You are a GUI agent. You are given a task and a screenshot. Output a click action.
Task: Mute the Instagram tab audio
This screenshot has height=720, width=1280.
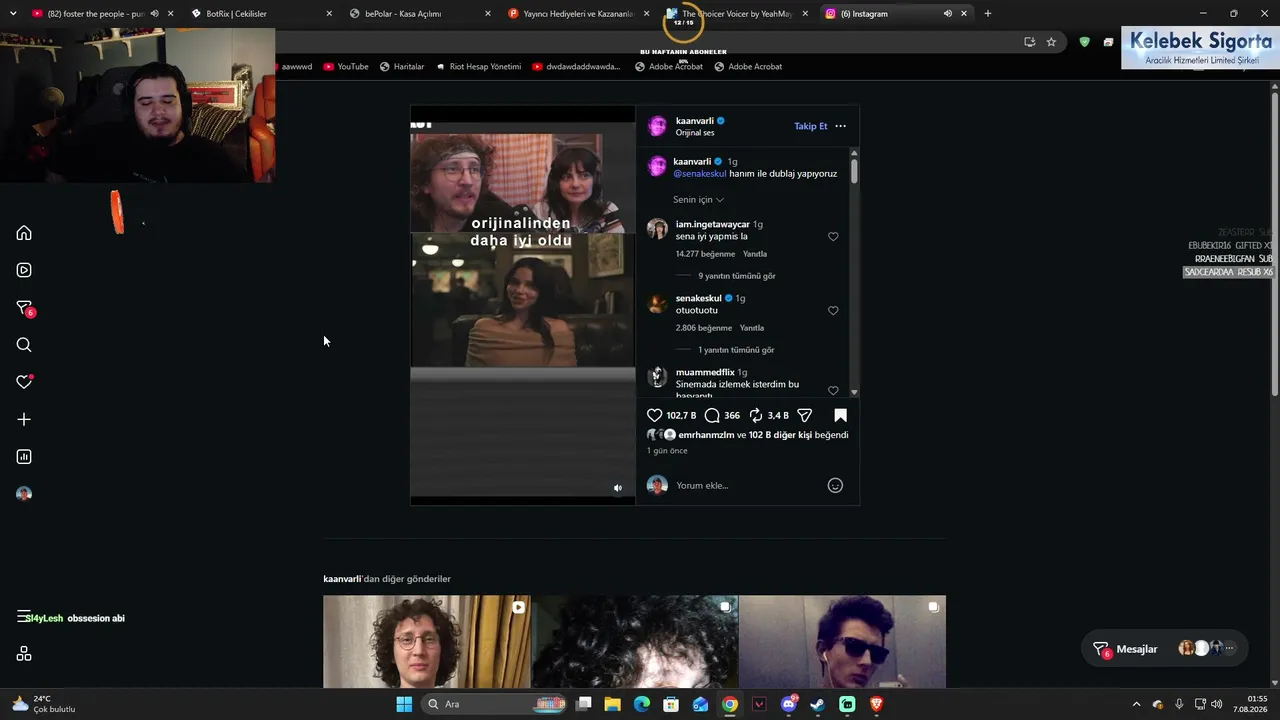tap(947, 14)
